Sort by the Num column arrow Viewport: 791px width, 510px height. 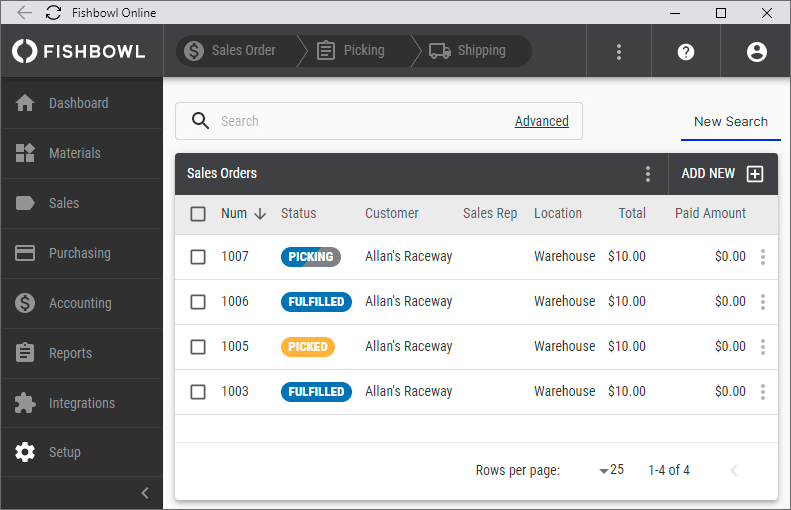260,214
